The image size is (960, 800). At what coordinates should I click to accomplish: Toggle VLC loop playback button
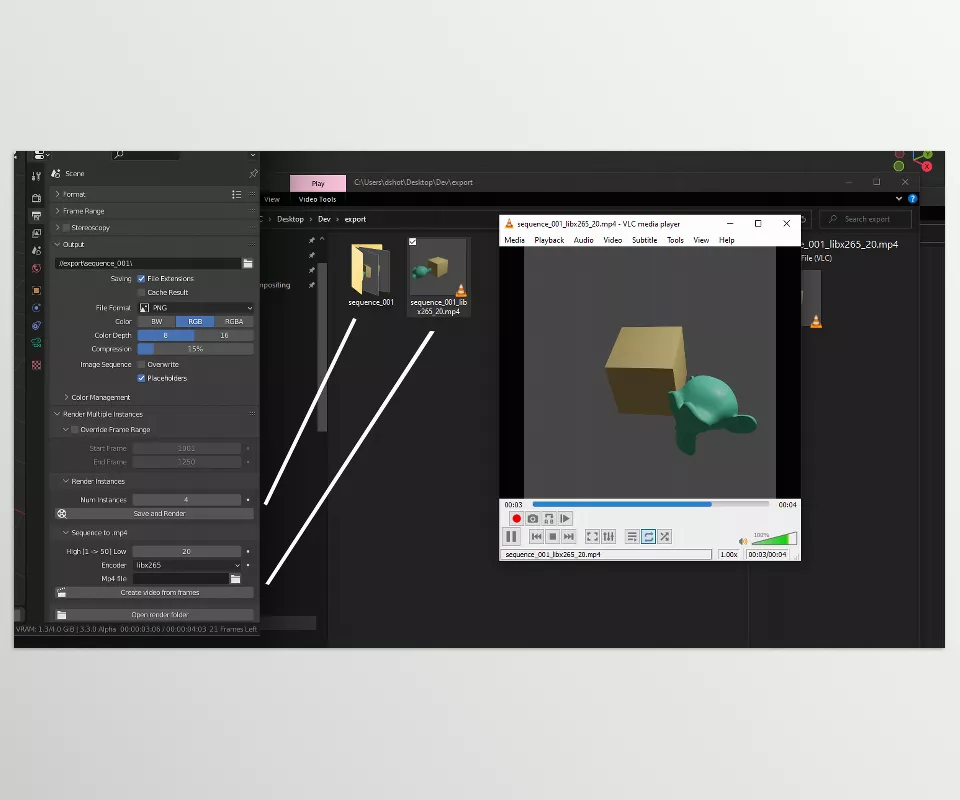tap(648, 537)
